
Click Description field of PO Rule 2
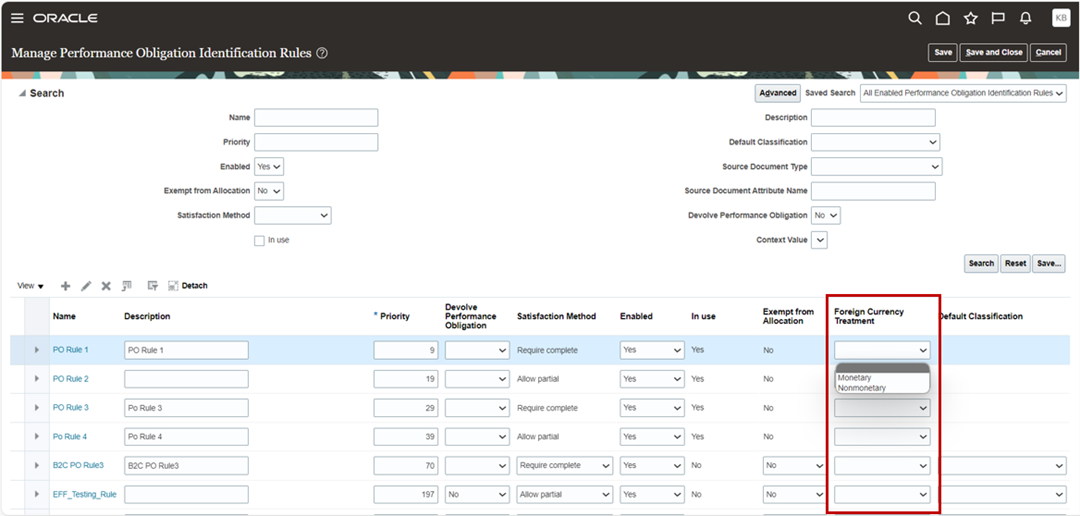(x=186, y=379)
